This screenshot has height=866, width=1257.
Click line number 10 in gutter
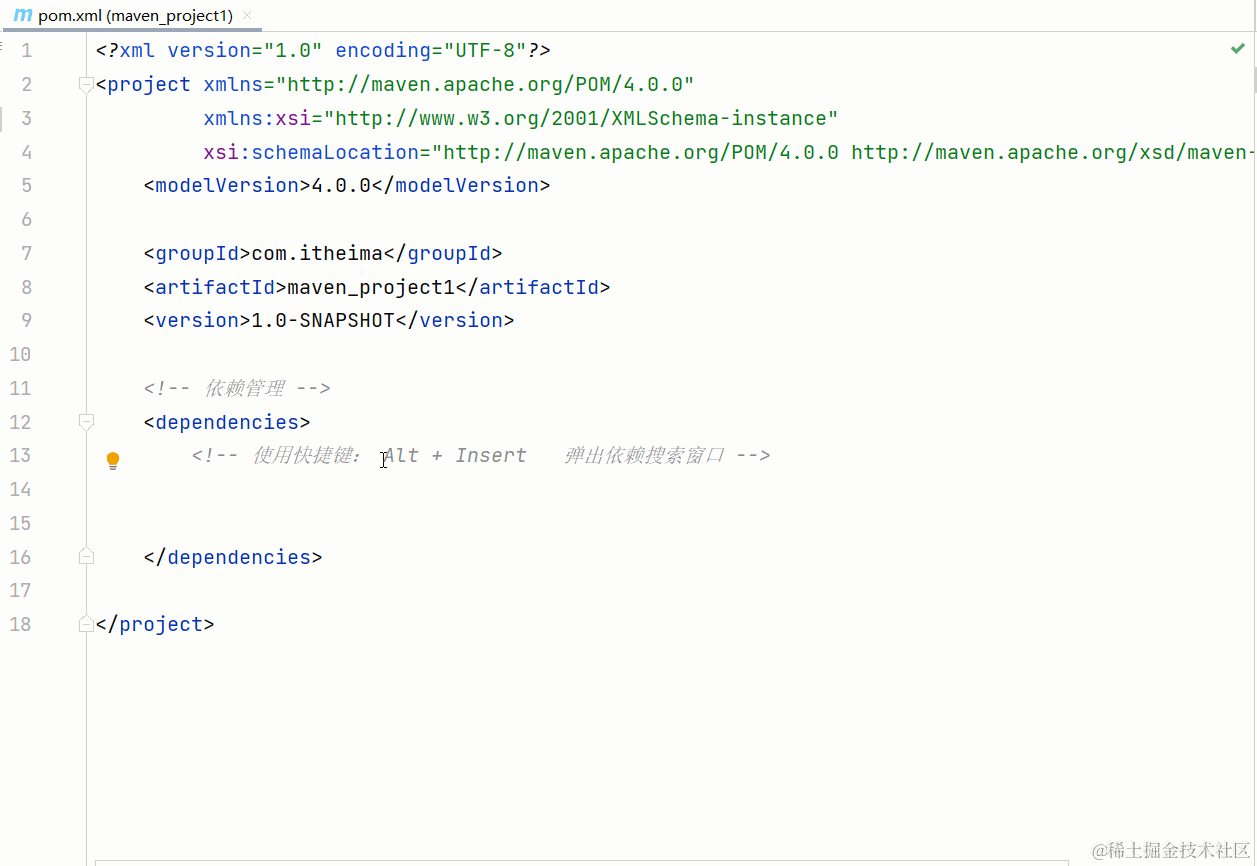(20, 354)
